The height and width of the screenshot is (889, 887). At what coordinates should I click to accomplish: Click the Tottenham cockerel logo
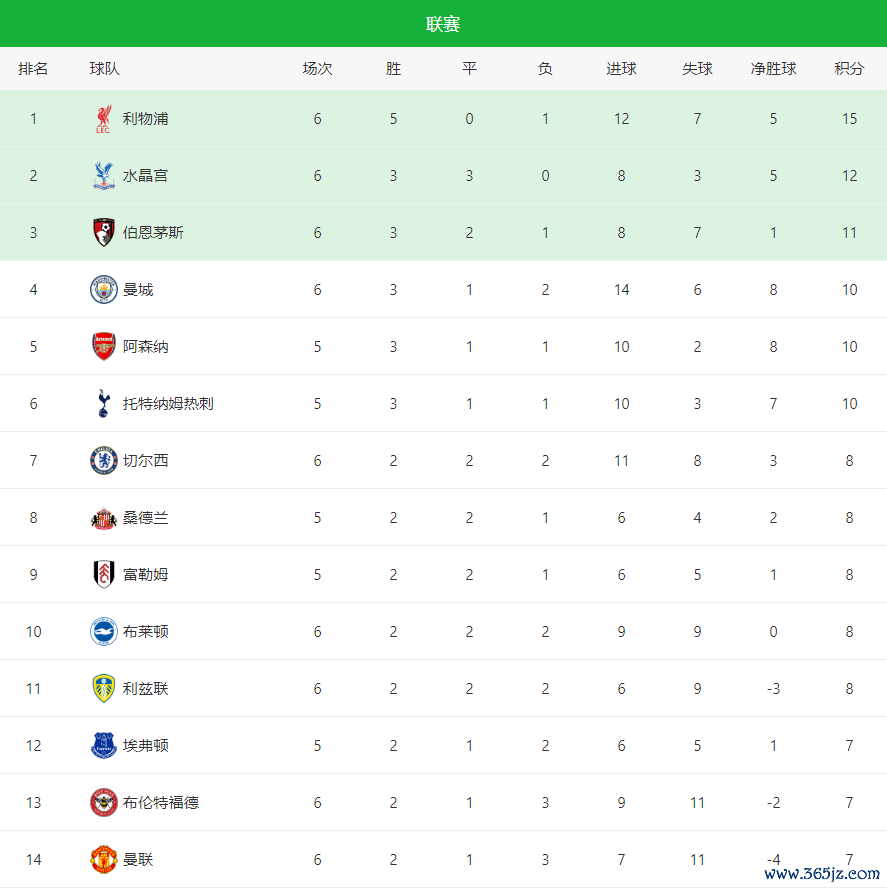[103, 404]
